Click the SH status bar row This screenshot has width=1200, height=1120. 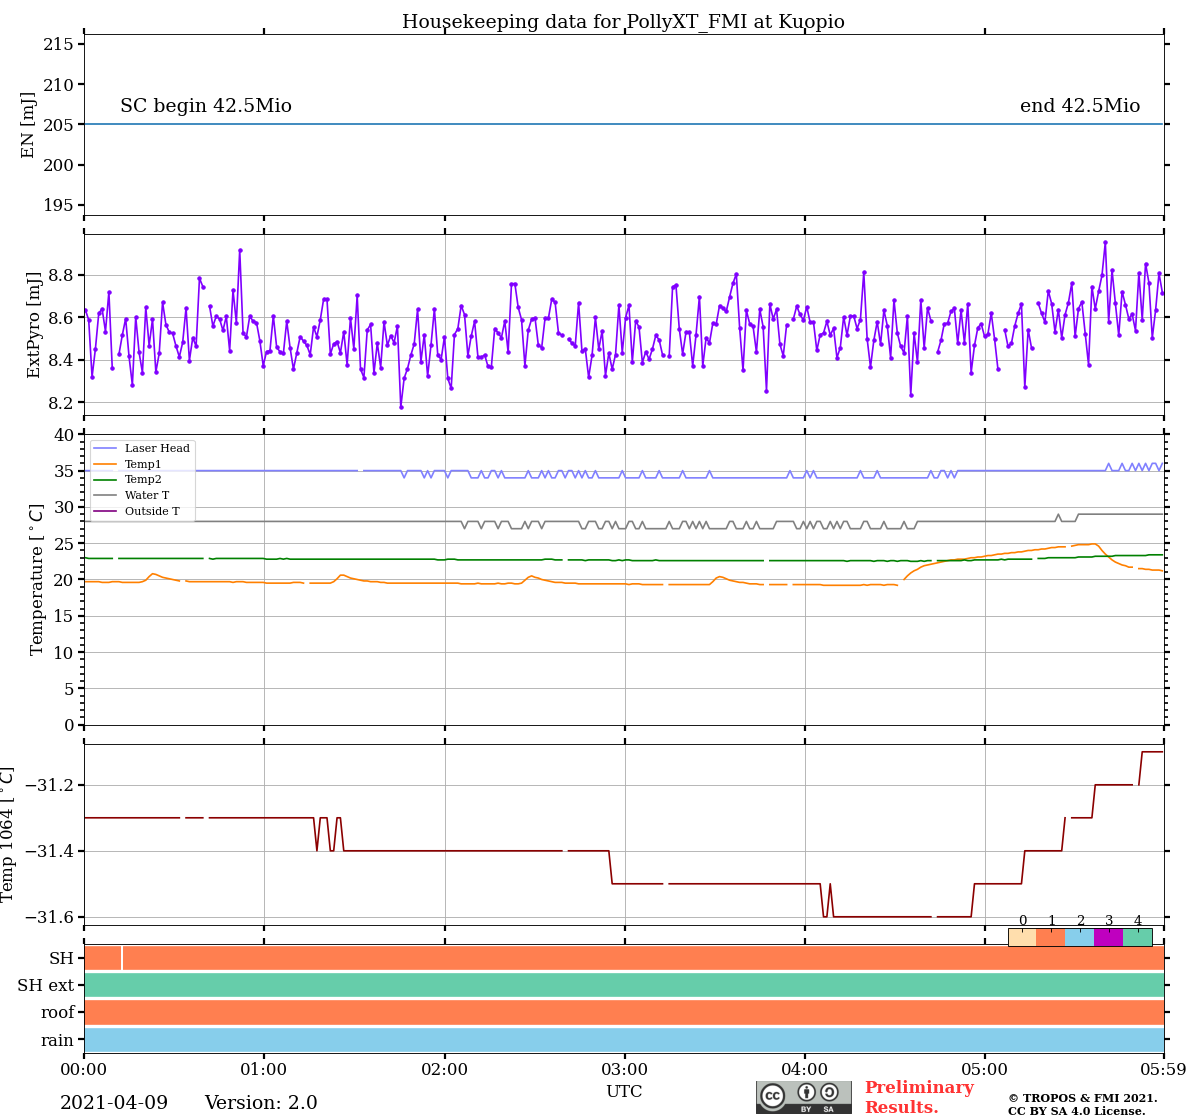click(x=624, y=958)
